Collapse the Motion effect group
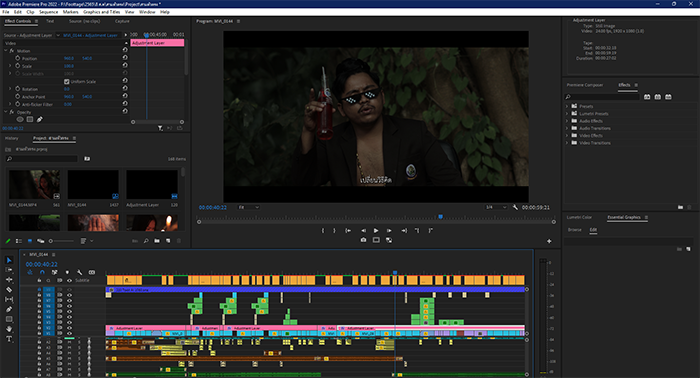Image resolution: width=700 pixels, height=378 pixels. 5,50
